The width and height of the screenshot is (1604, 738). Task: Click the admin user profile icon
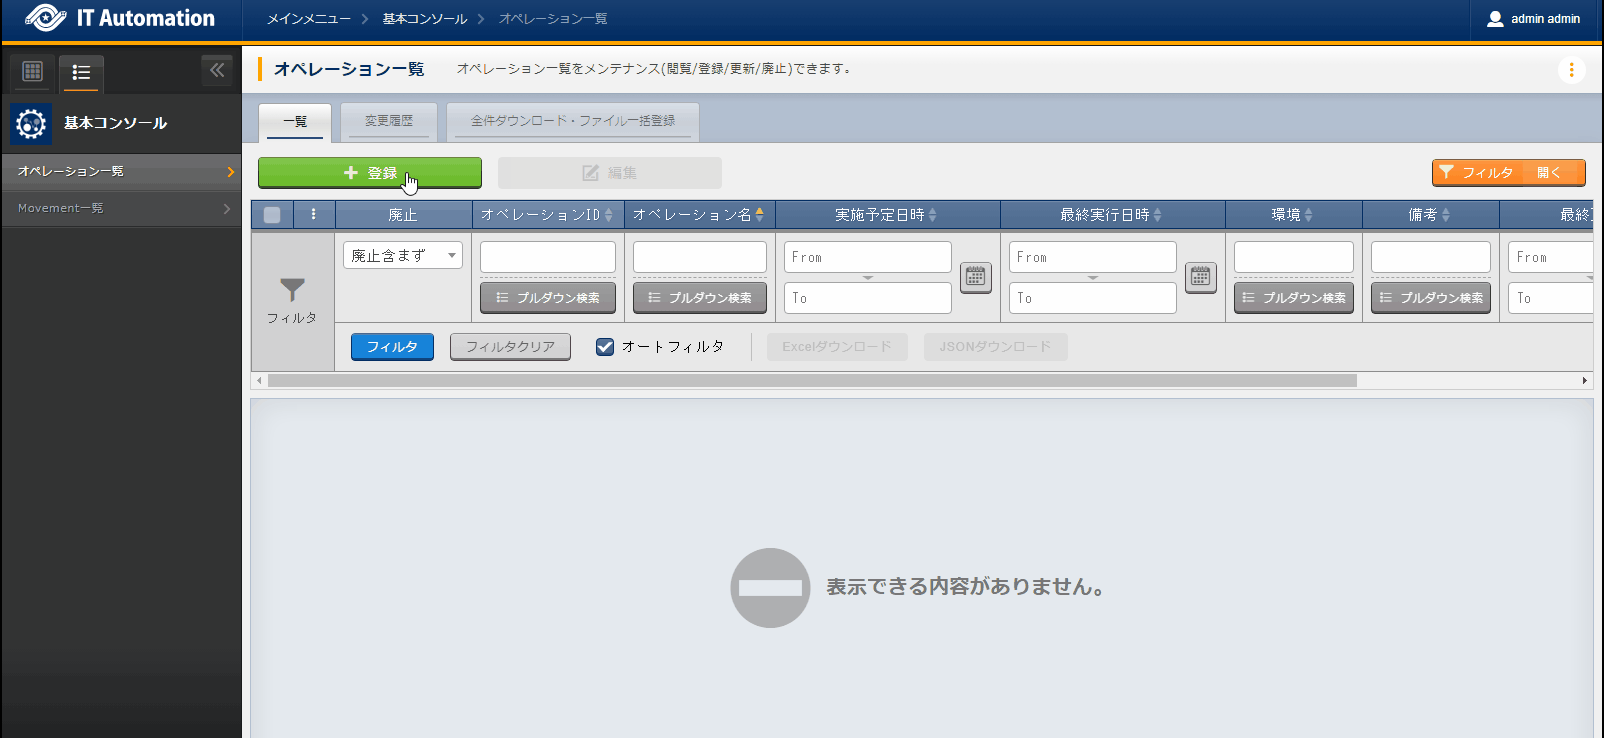1495,19
